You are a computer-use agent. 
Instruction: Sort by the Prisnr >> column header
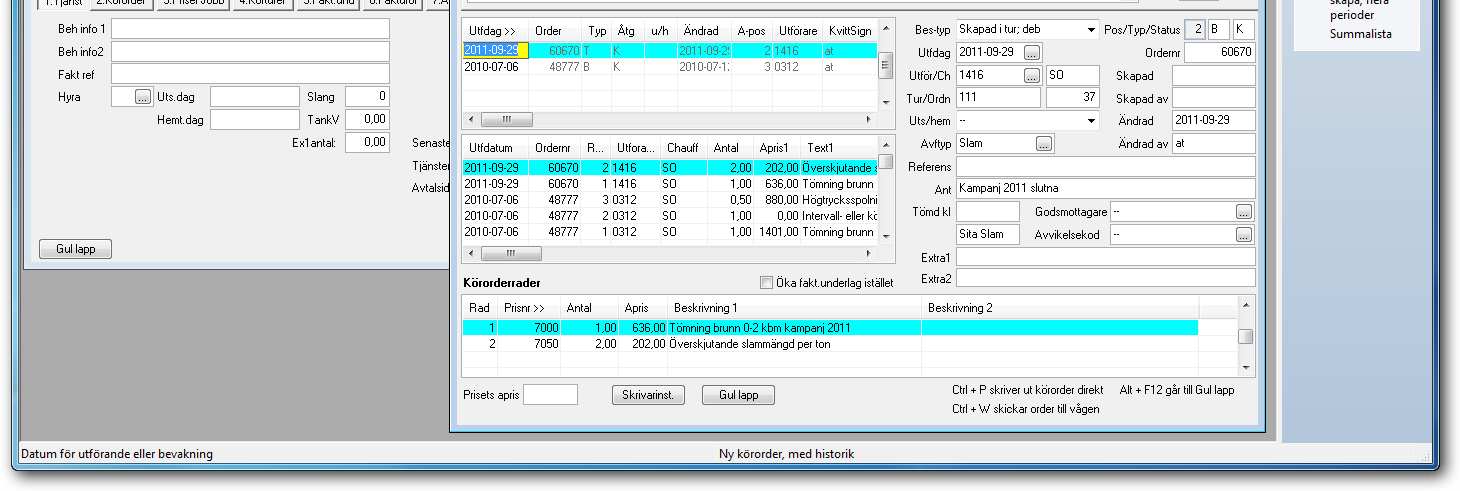pos(529,308)
